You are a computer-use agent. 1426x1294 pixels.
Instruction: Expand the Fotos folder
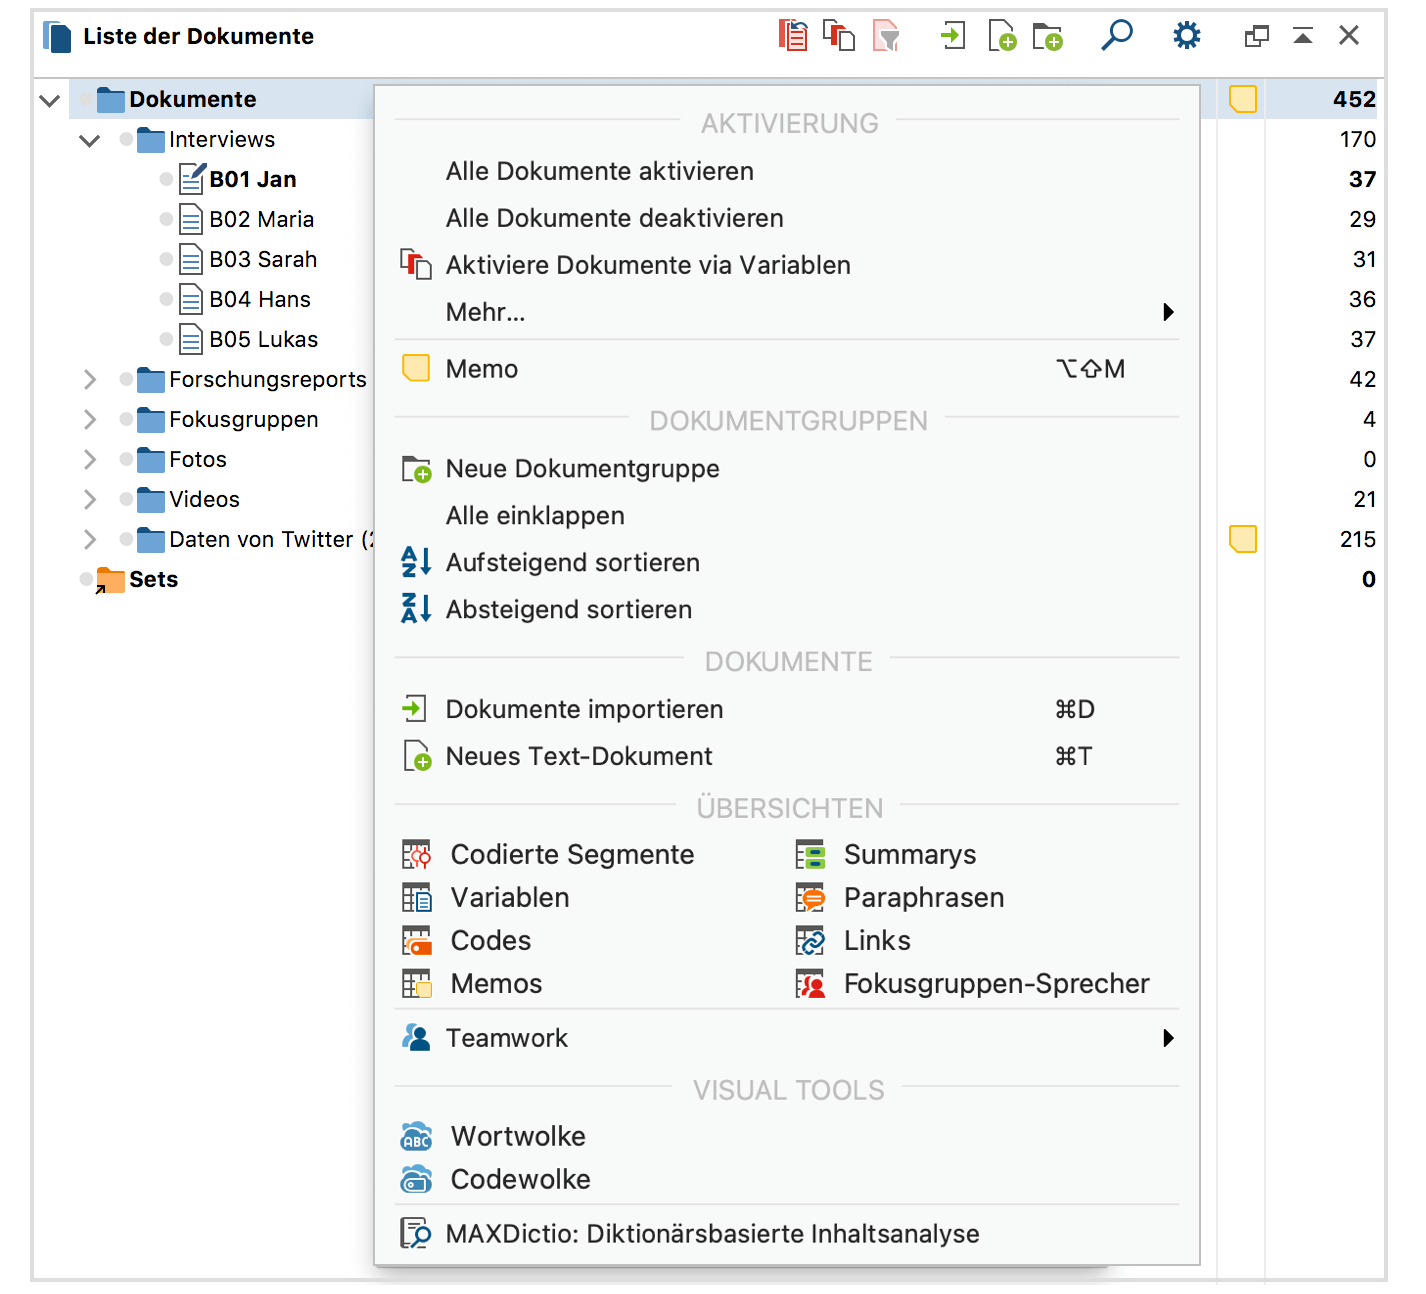[x=90, y=459]
